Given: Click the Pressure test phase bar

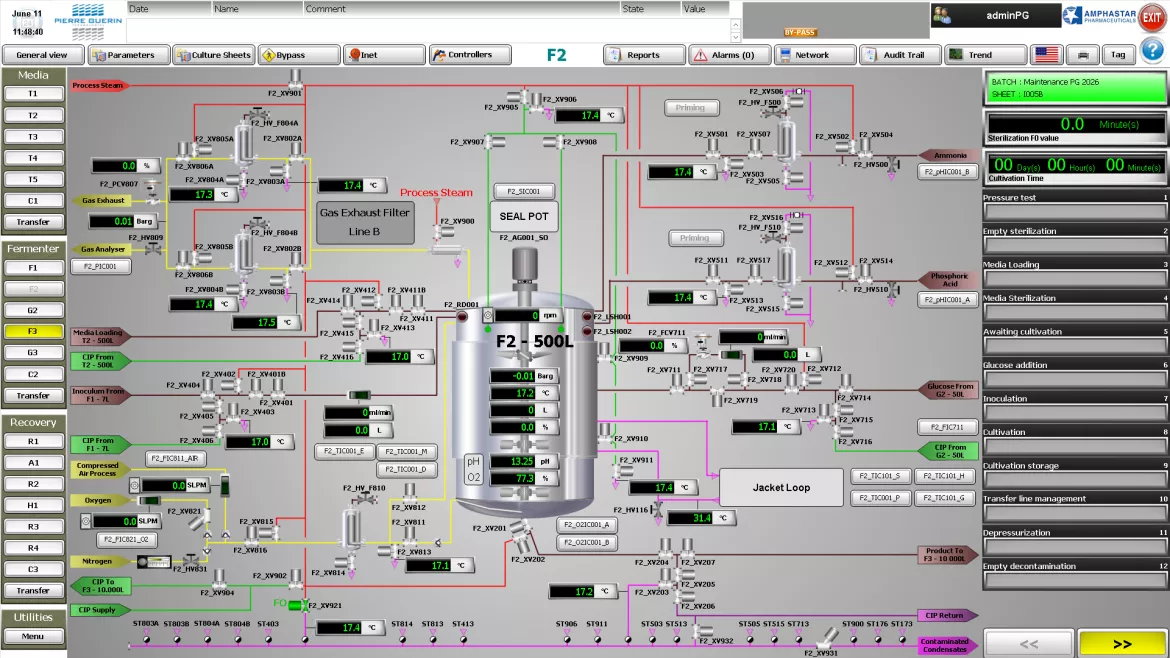Looking at the screenshot, I should (x=1074, y=211).
